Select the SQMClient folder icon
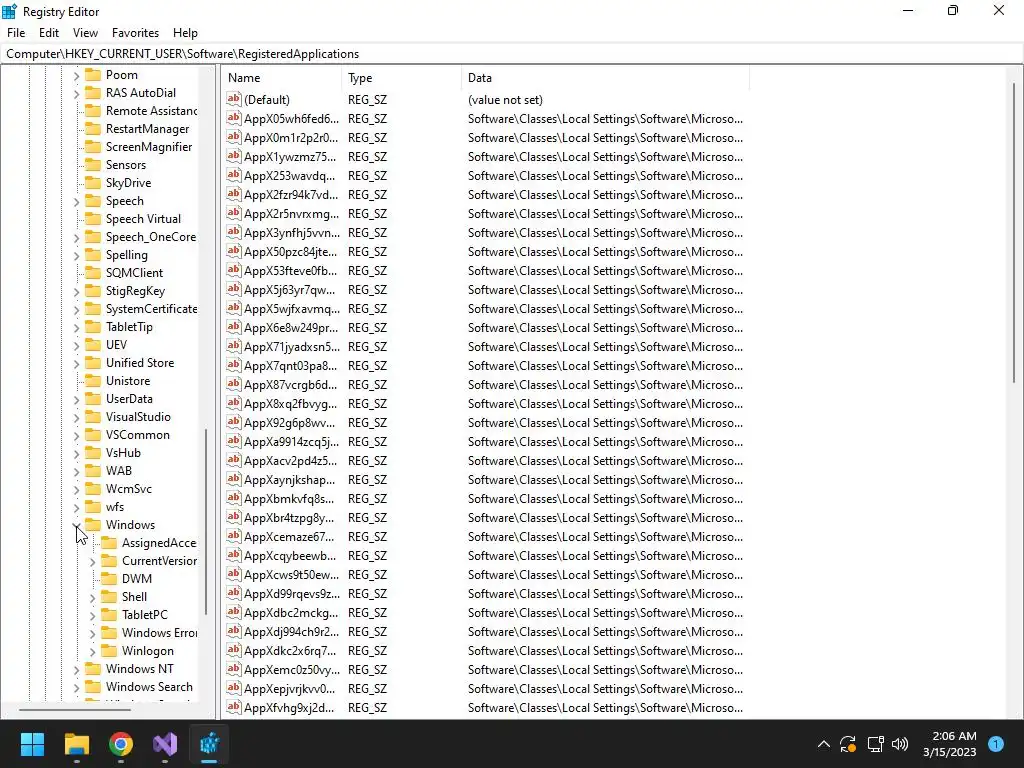This screenshot has width=1024, height=768. (93, 273)
